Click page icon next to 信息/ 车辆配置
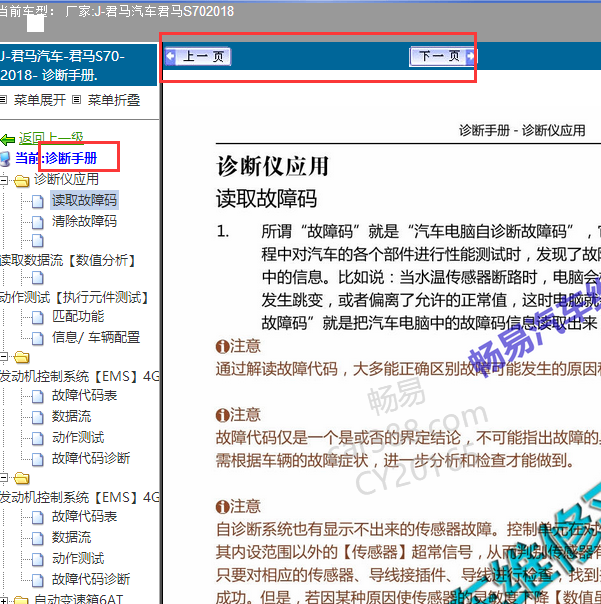 coord(37,338)
